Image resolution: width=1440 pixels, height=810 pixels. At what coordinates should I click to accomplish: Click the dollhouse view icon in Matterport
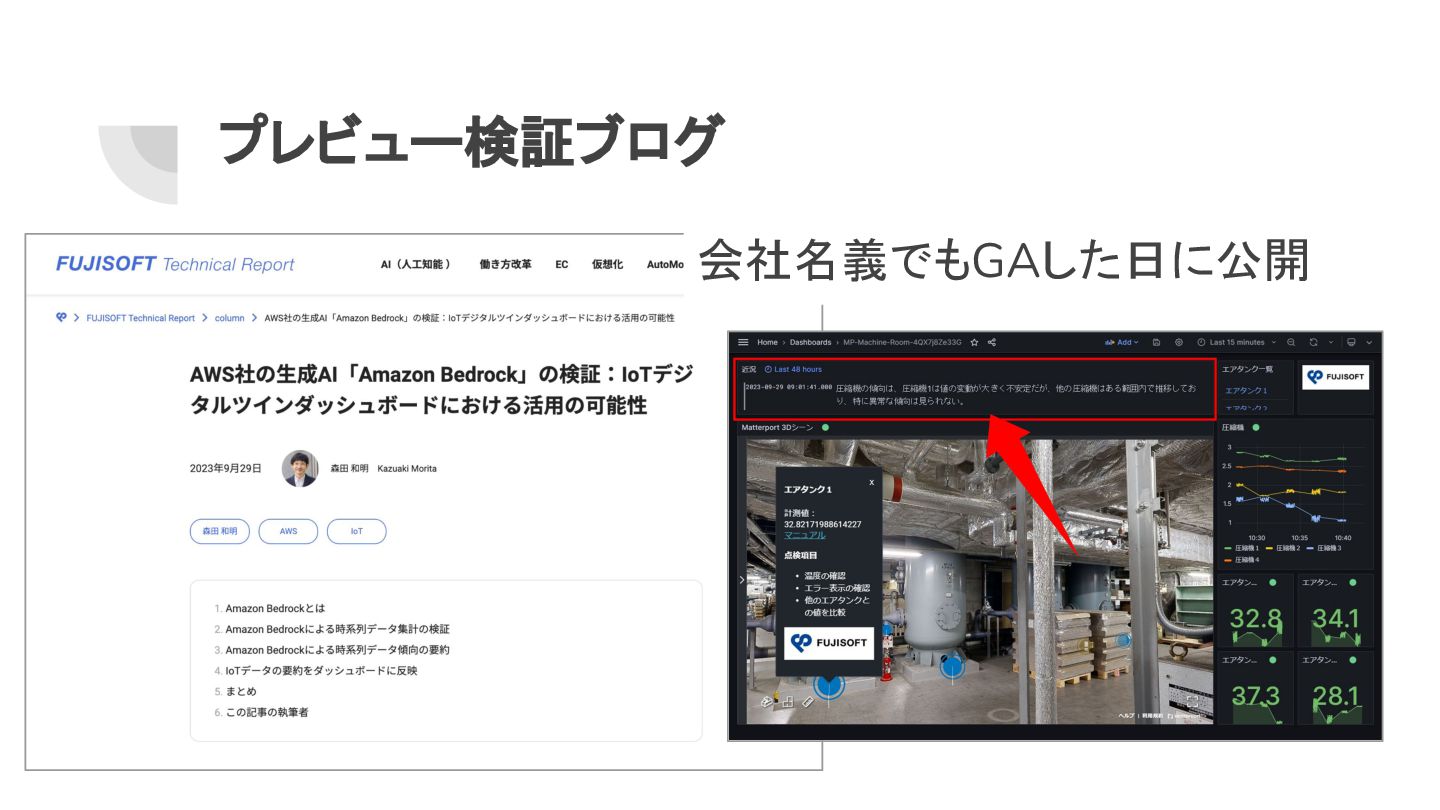(x=766, y=702)
